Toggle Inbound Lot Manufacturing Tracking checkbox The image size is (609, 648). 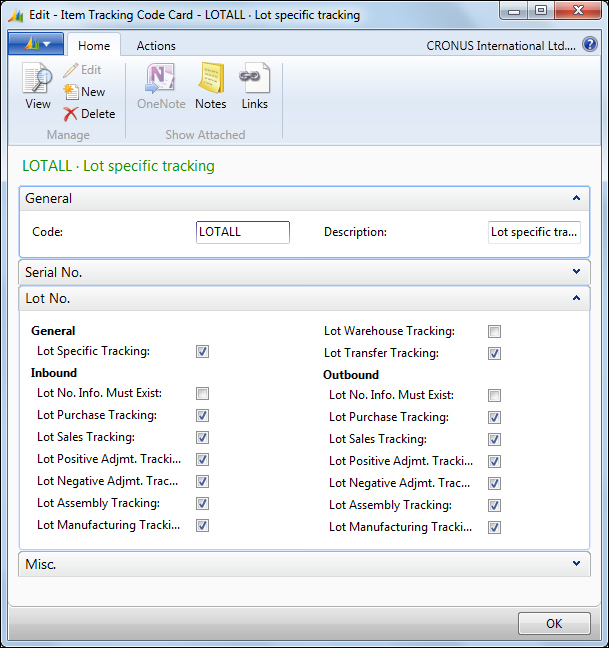point(202,526)
